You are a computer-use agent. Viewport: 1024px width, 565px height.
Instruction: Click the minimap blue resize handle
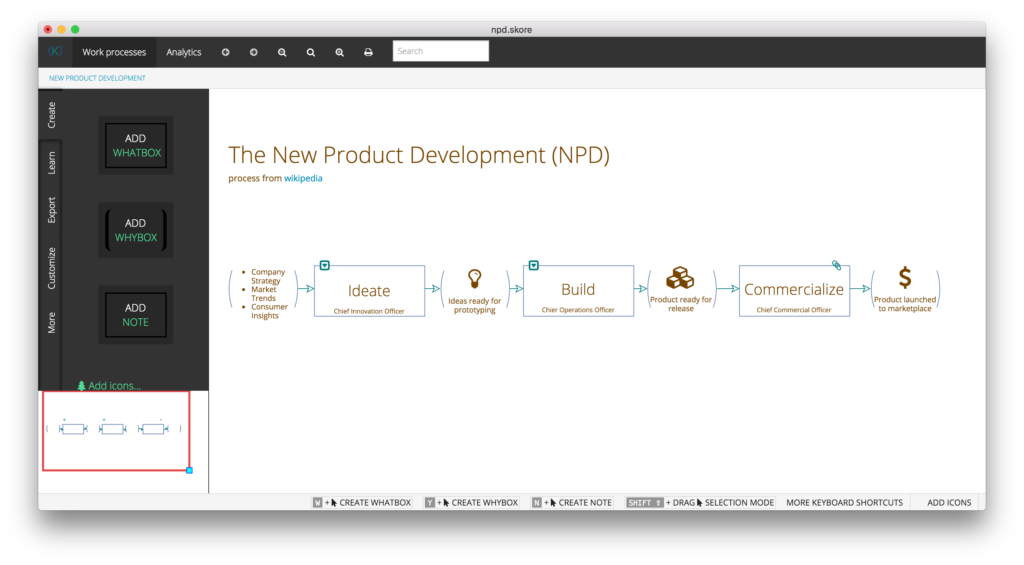pyautogui.click(x=189, y=470)
